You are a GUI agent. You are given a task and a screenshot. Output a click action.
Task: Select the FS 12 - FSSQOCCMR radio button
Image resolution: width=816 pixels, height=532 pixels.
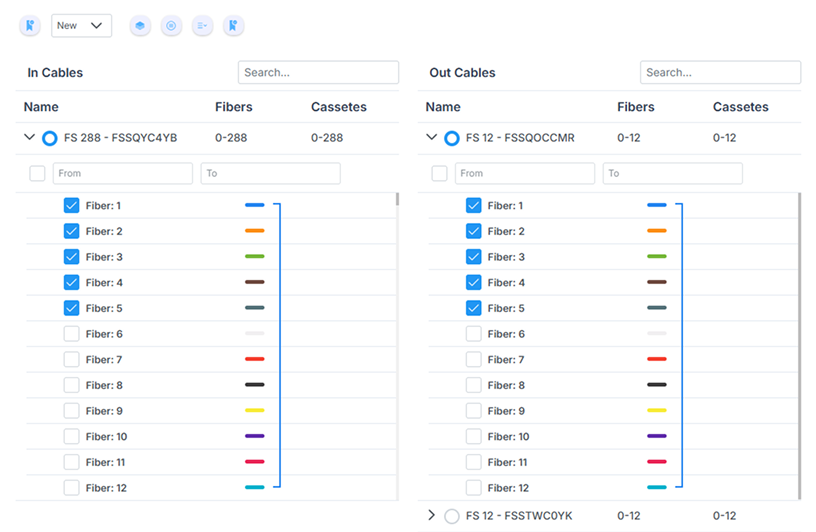(x=452, y=138)
